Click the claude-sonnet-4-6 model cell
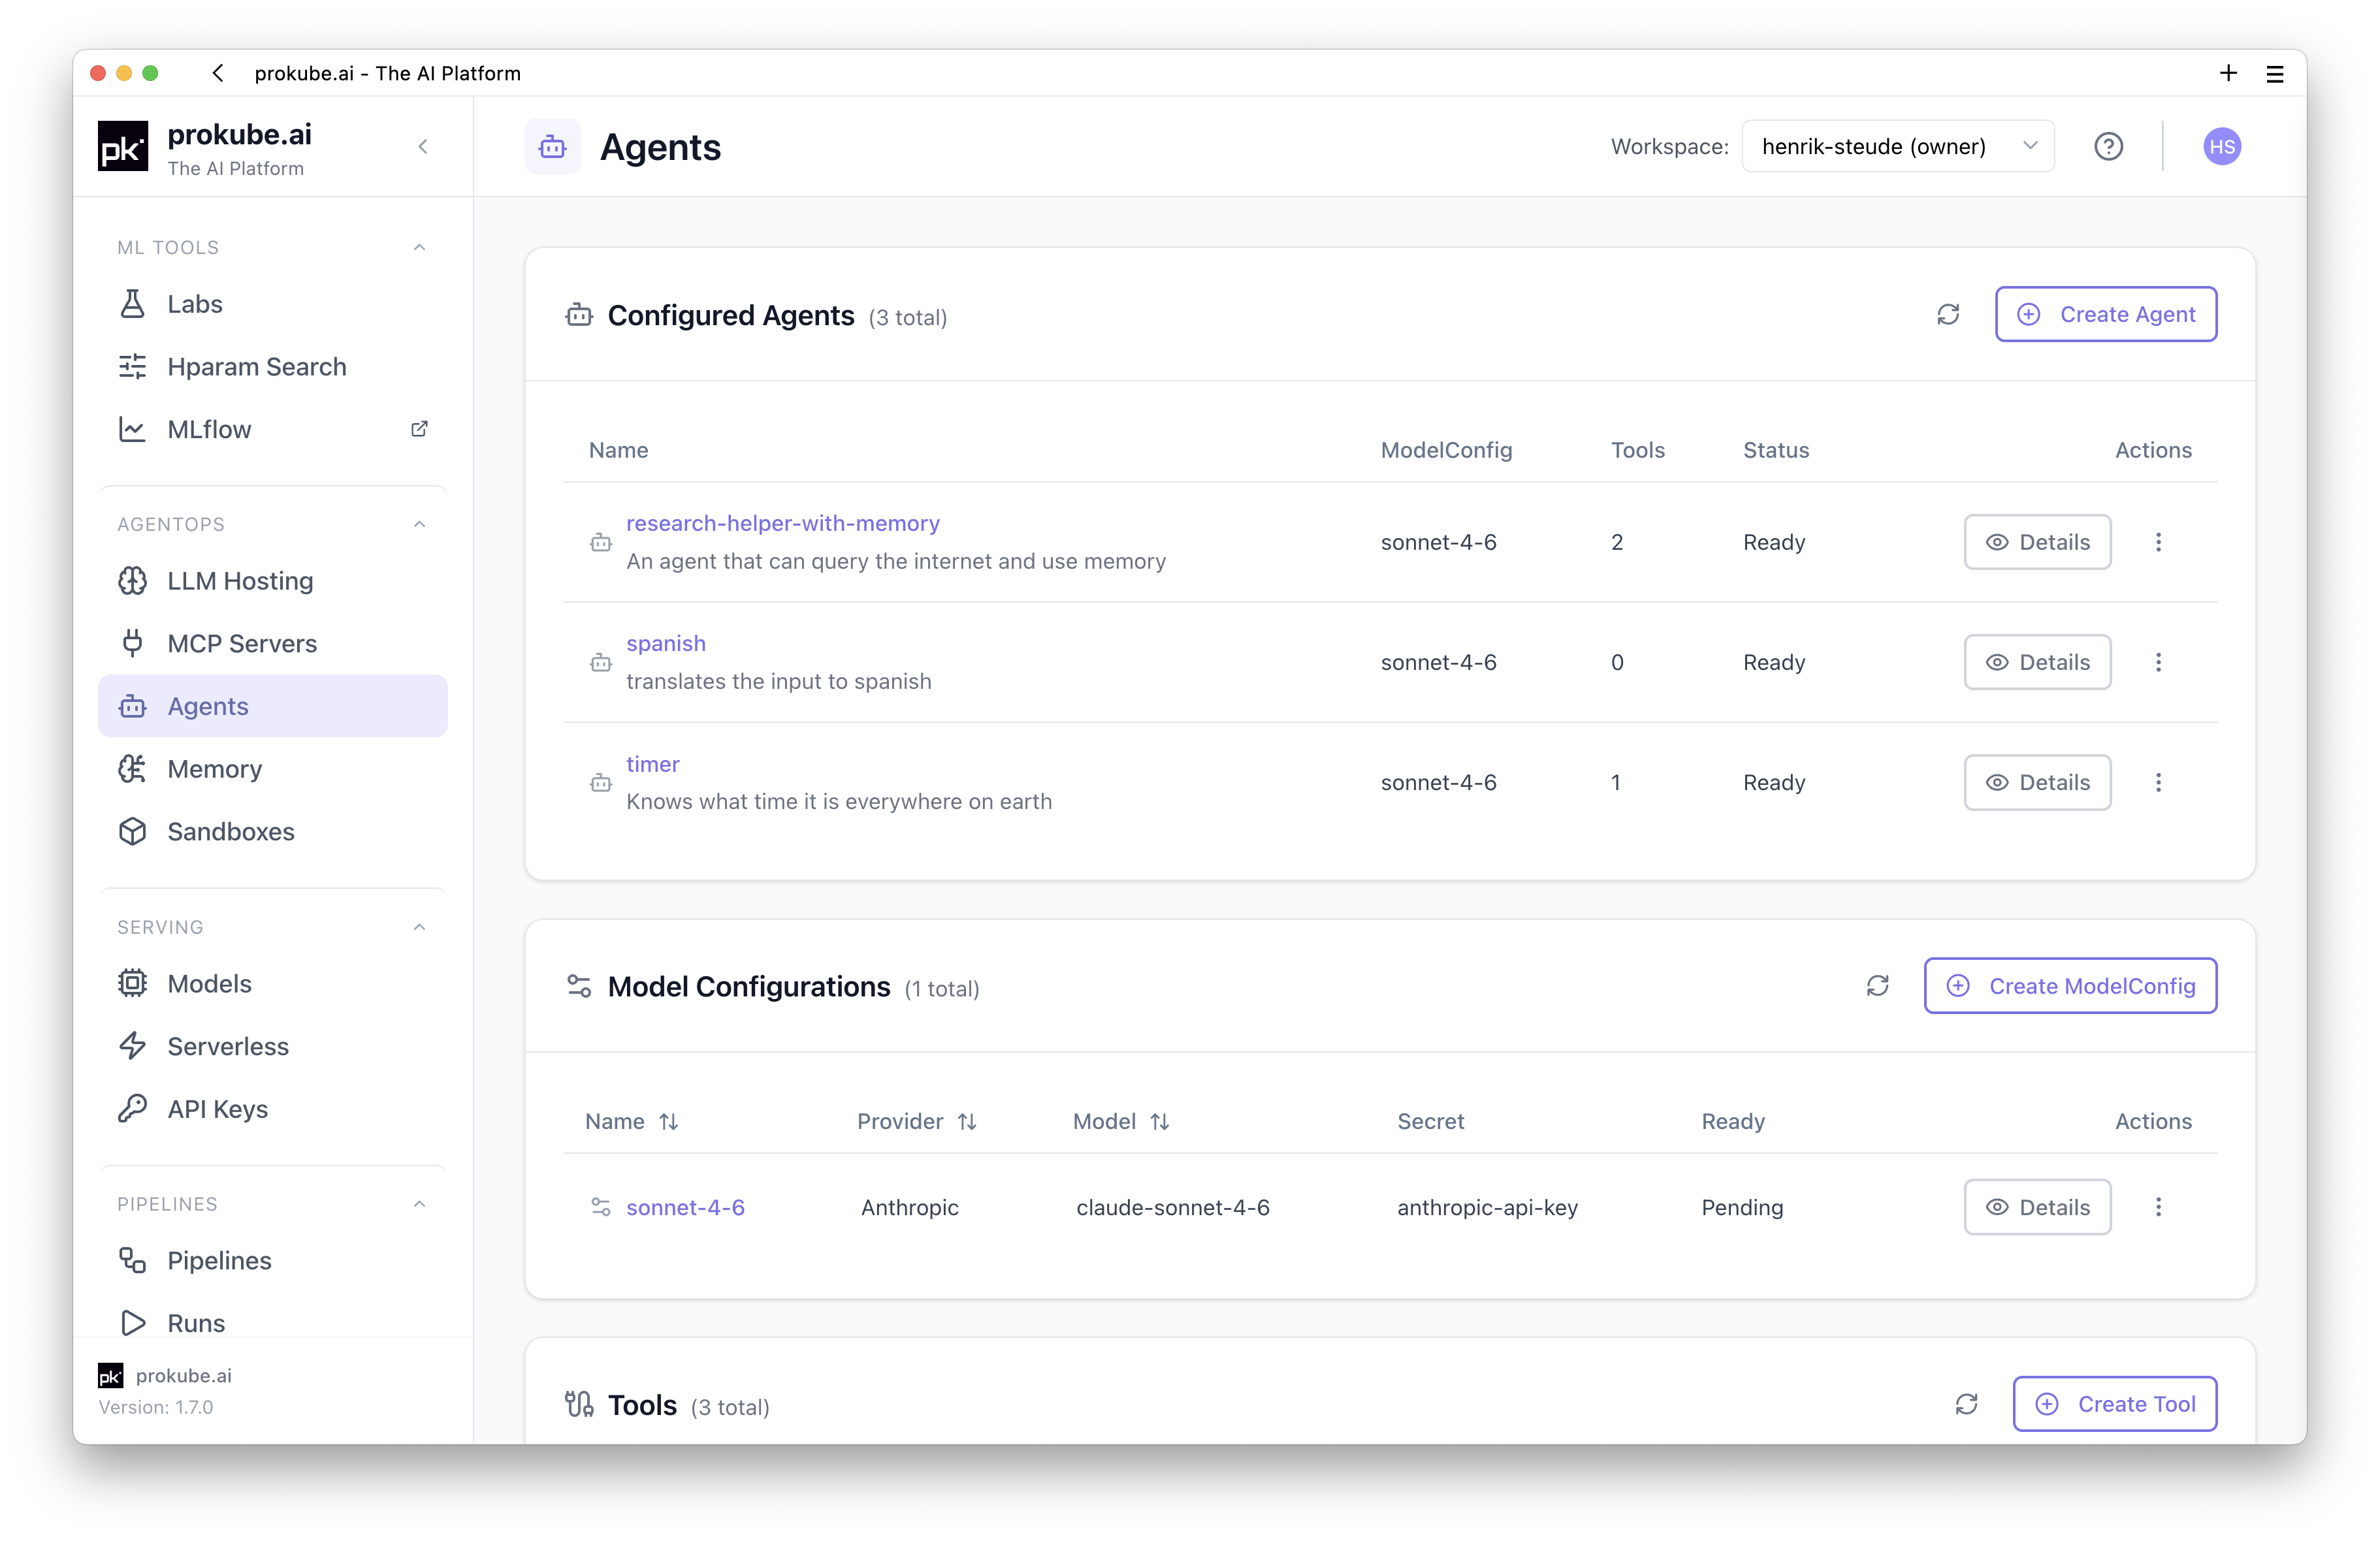The width and height of the screenshot is (2380, 1541). [1173, 1207]
